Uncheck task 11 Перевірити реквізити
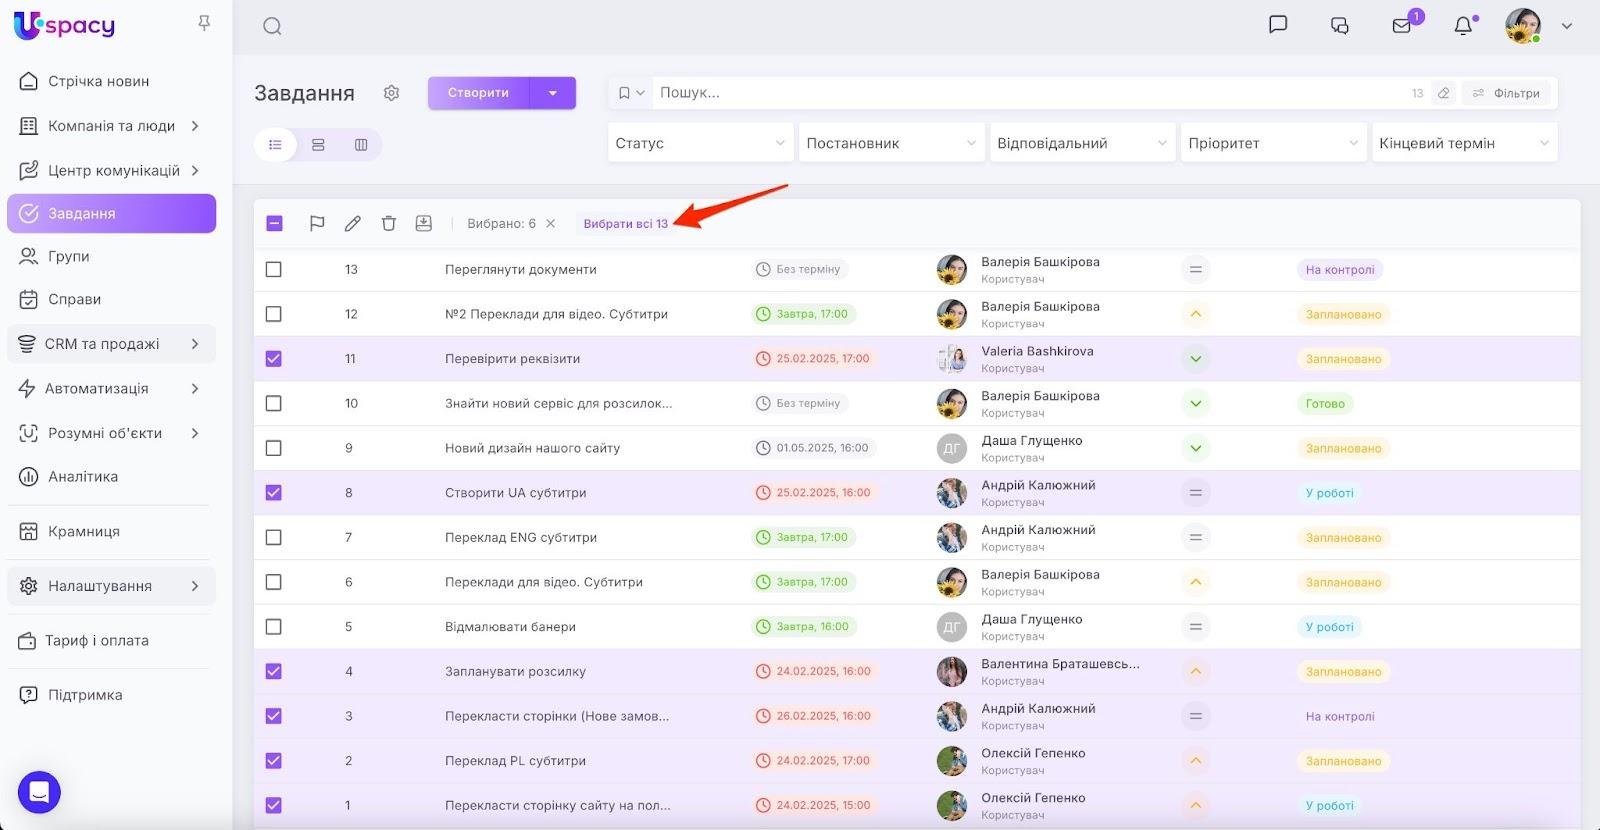Screen dimensions: 1600x830 (x=274, y=359)
